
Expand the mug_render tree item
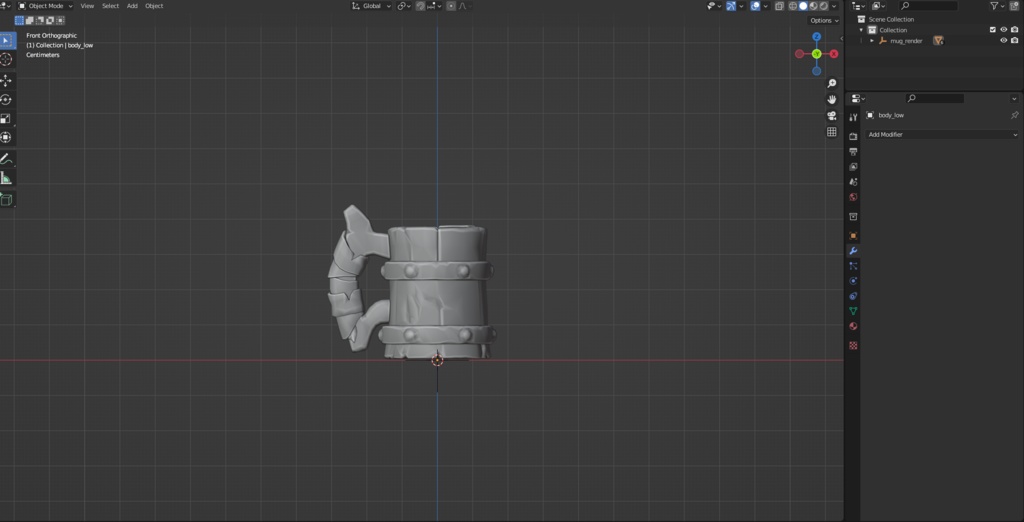coord(872,41)
